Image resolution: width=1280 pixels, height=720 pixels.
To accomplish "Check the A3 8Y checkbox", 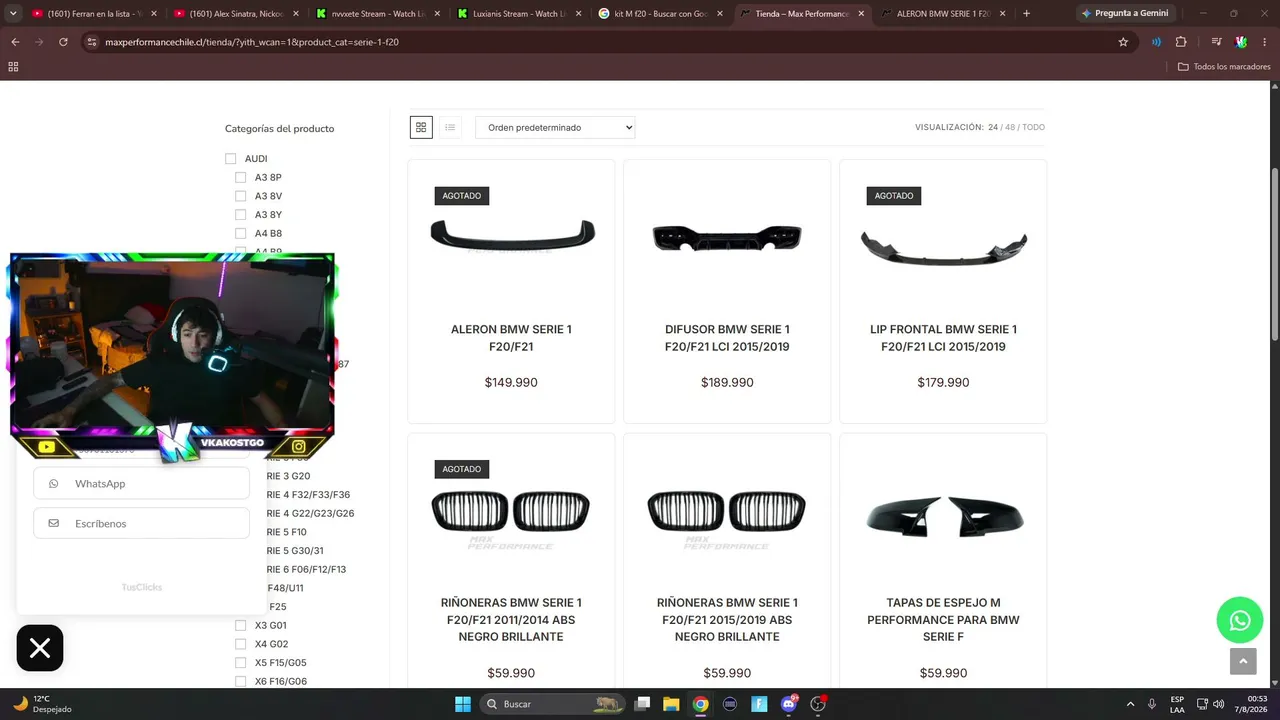I will pyautogui.click(x=241, y=215).
